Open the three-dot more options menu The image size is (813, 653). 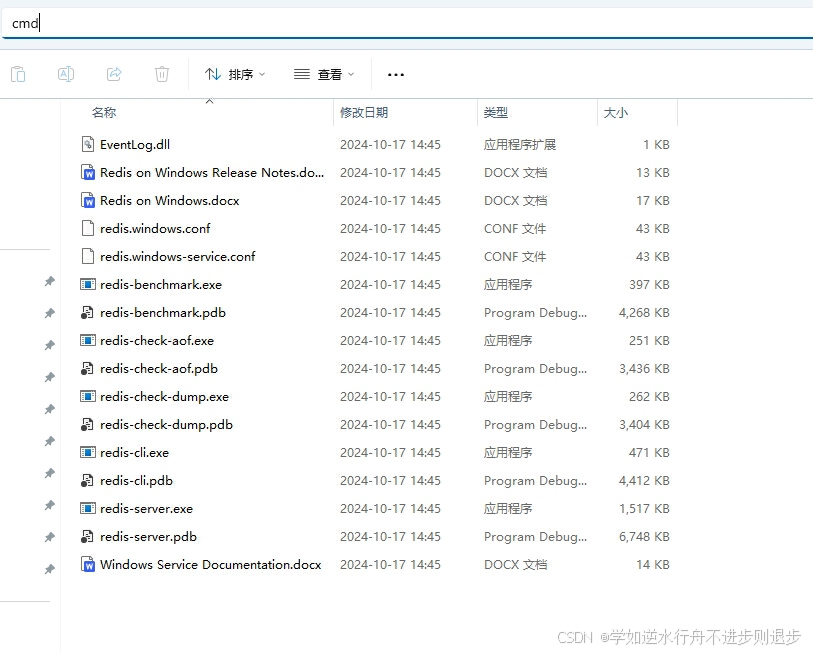tap(396, 75)
